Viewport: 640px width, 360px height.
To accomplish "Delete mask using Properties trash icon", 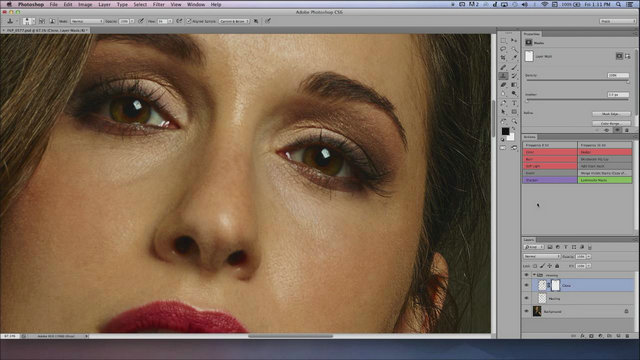I will [627, 130].
